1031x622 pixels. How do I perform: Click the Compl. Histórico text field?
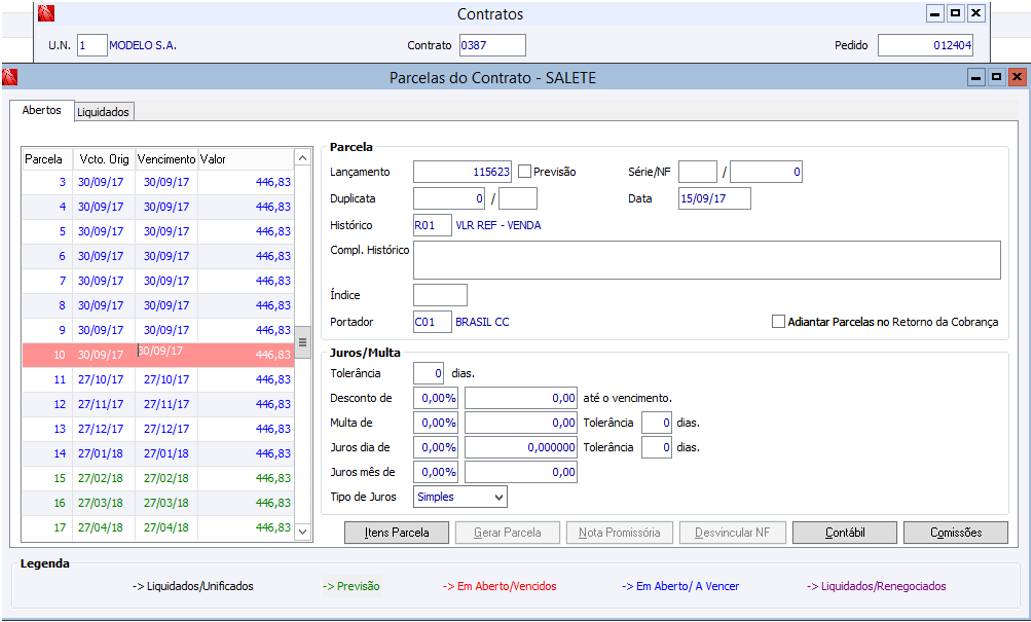pyautogui.click(x=706, y=260)
